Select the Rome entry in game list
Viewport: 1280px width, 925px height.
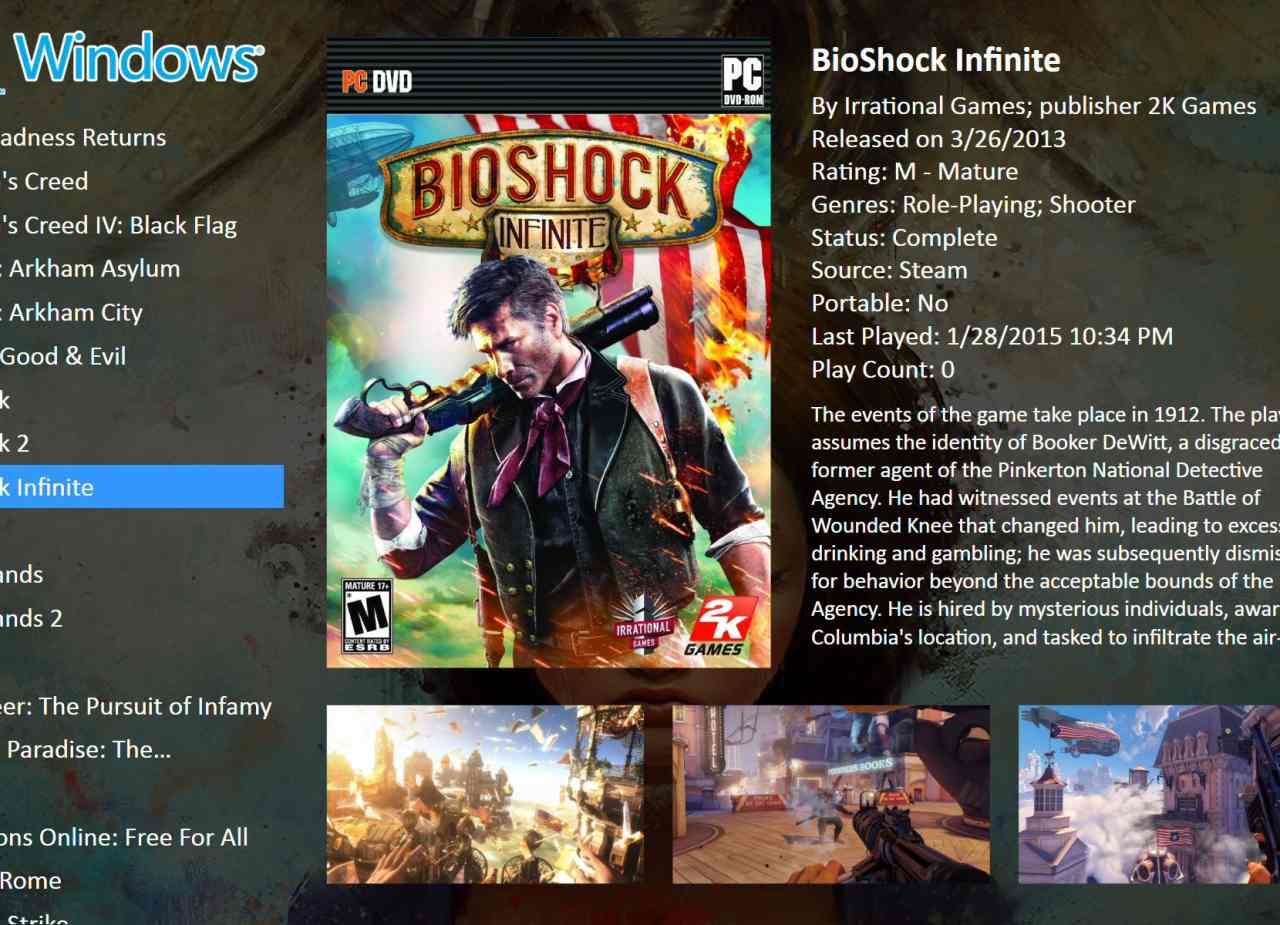31,881
